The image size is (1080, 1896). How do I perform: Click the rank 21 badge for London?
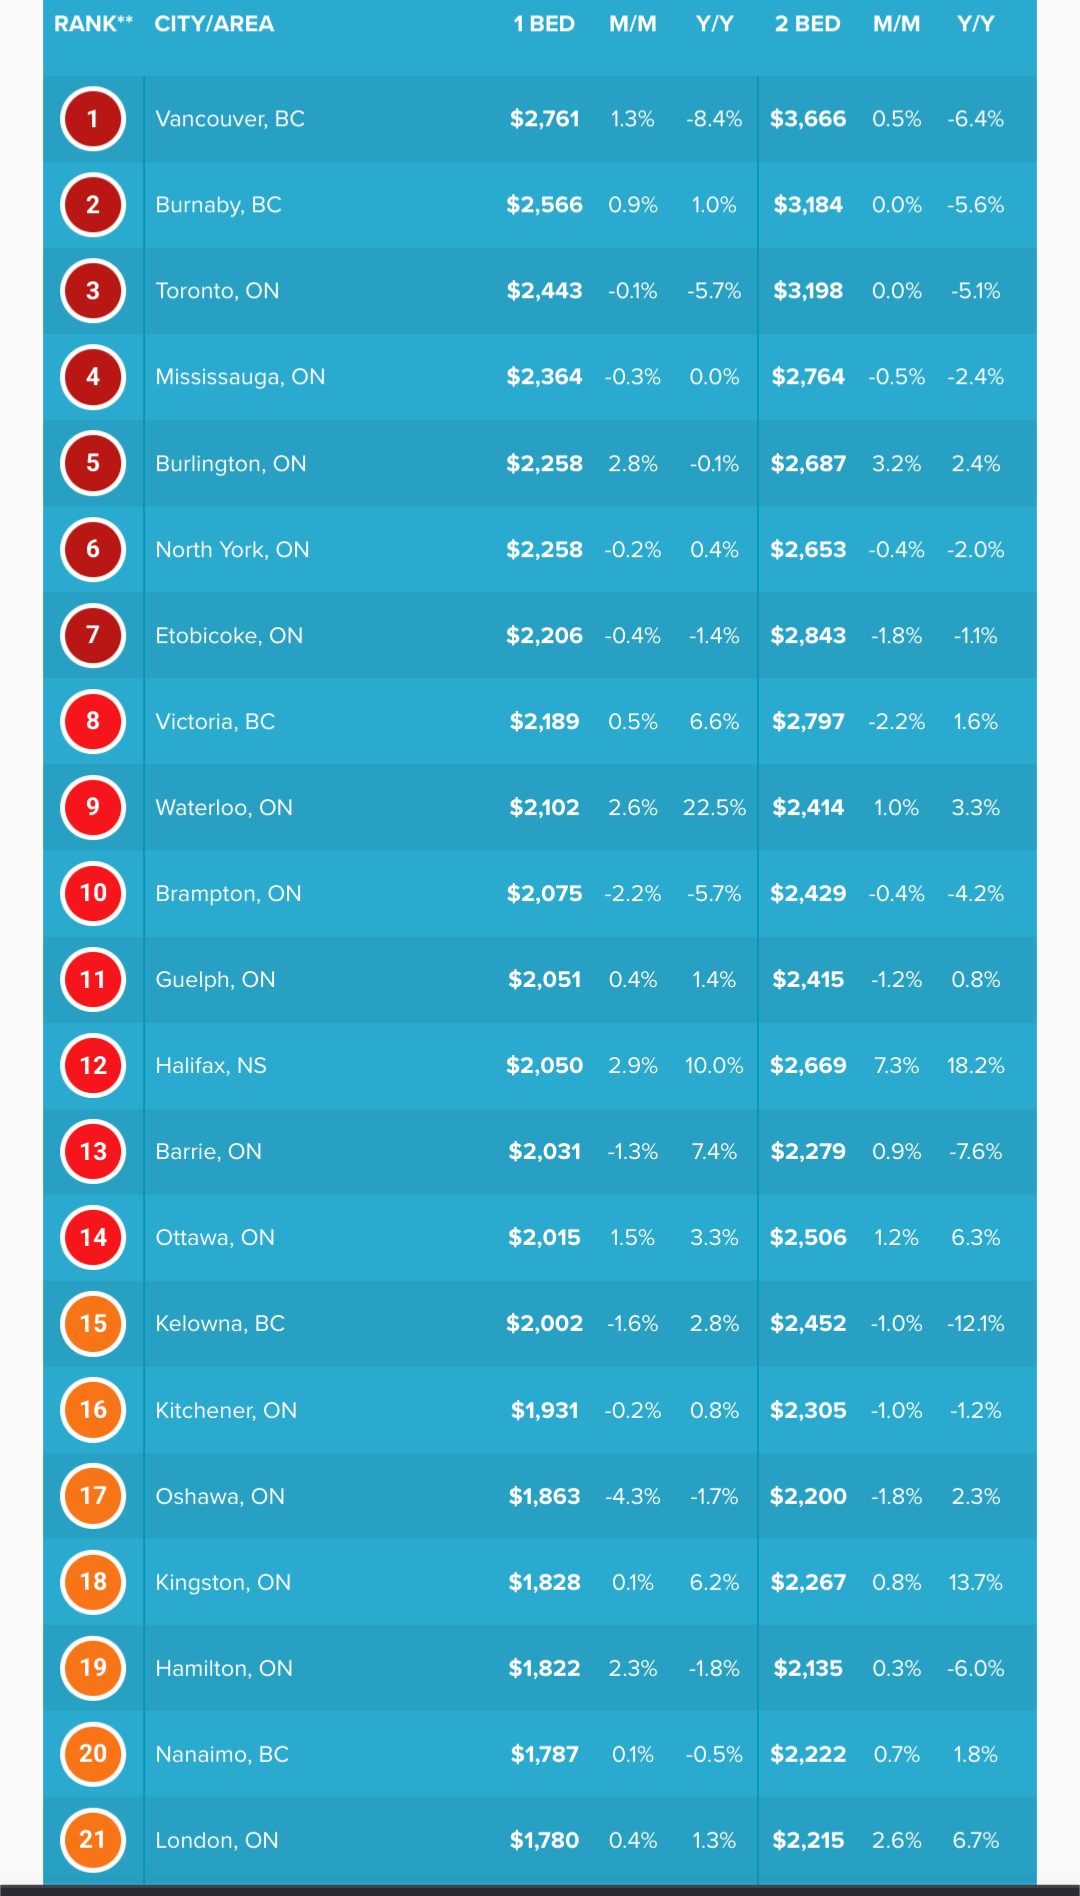[93, 1839]
